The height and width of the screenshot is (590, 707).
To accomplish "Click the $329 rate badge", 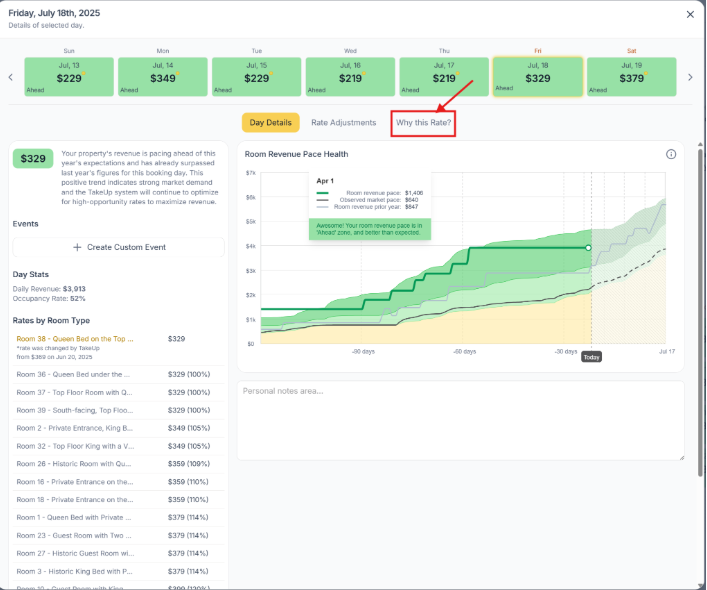I will tap(33, 159).
